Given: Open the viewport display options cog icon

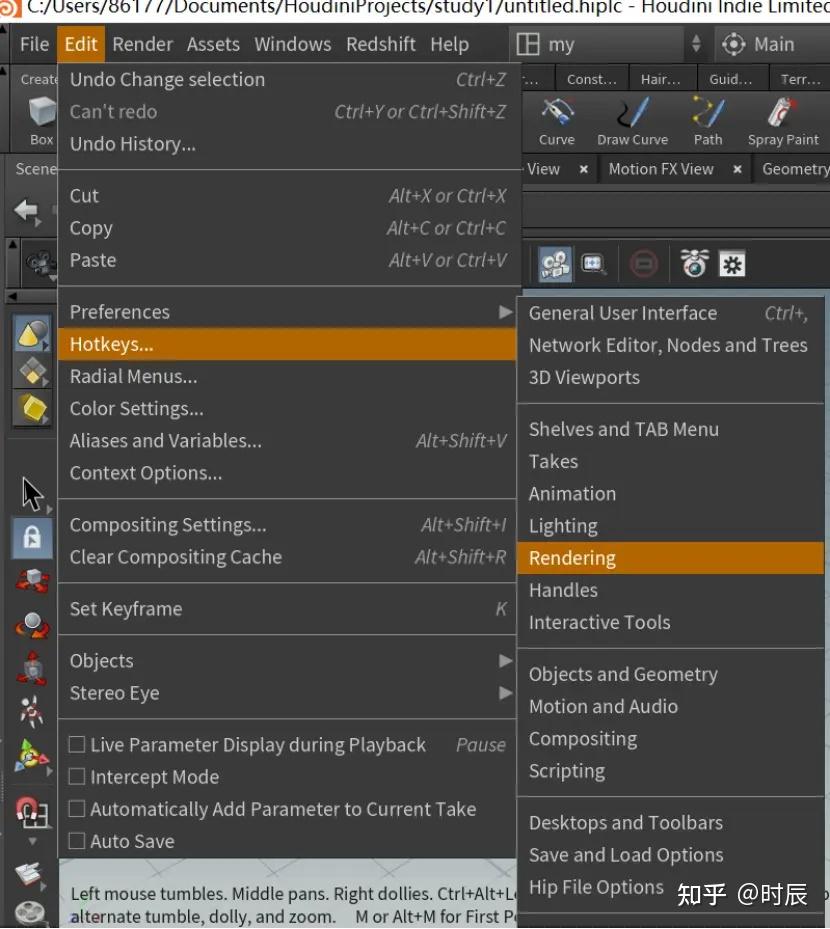Looking at the screenshot, I should 733,263.
